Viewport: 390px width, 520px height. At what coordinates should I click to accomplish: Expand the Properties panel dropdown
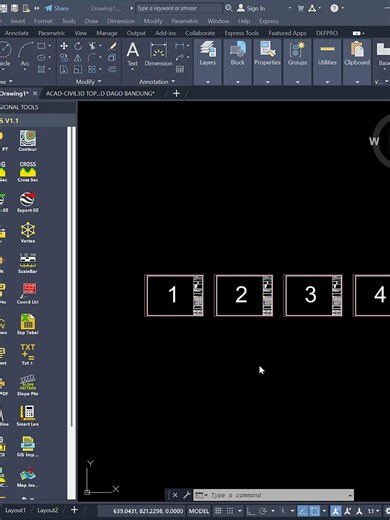coord(267,82)
